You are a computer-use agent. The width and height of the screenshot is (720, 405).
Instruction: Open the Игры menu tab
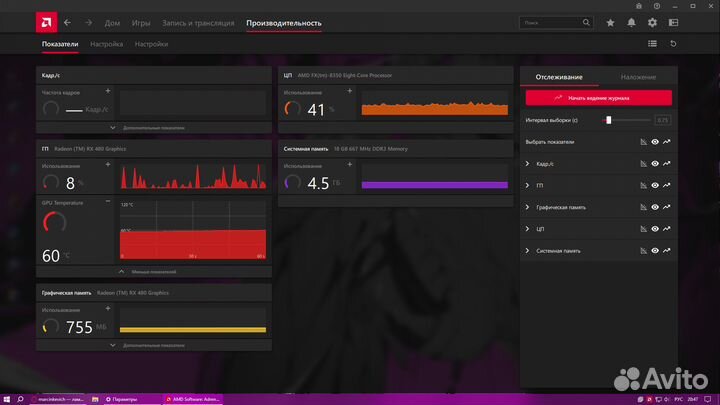(141, 23)
